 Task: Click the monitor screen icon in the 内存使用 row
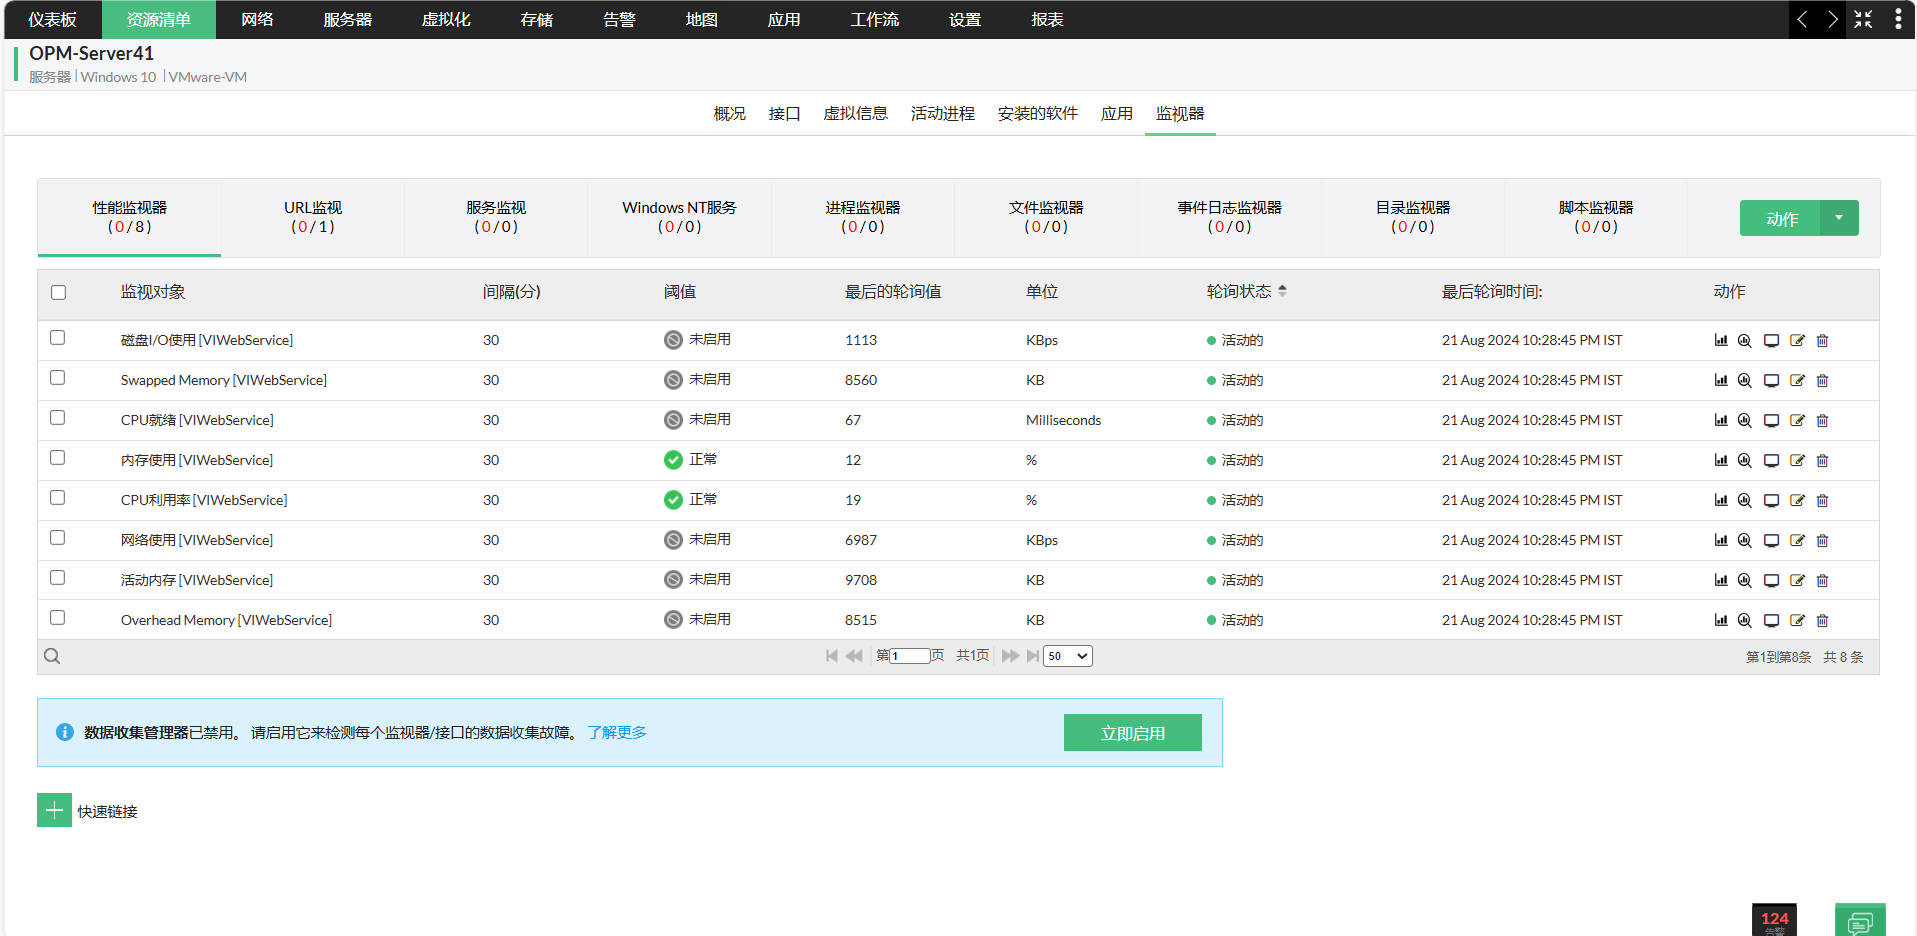click(x=1771, y=460)
